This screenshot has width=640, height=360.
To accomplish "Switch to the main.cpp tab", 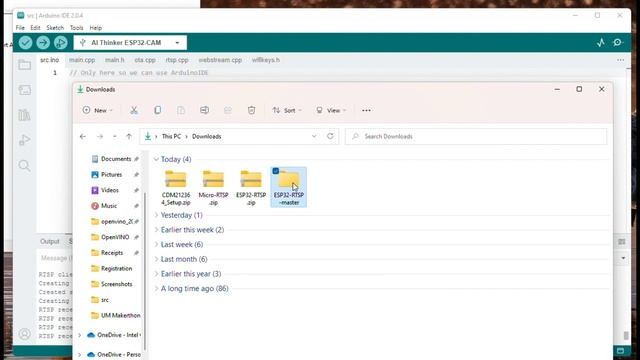I will (x=82, y=60).
